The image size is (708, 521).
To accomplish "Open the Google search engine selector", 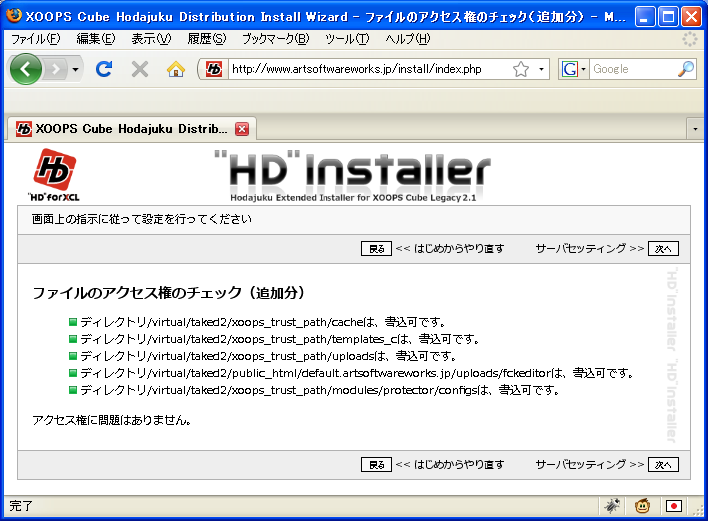I will click(573, 69).
